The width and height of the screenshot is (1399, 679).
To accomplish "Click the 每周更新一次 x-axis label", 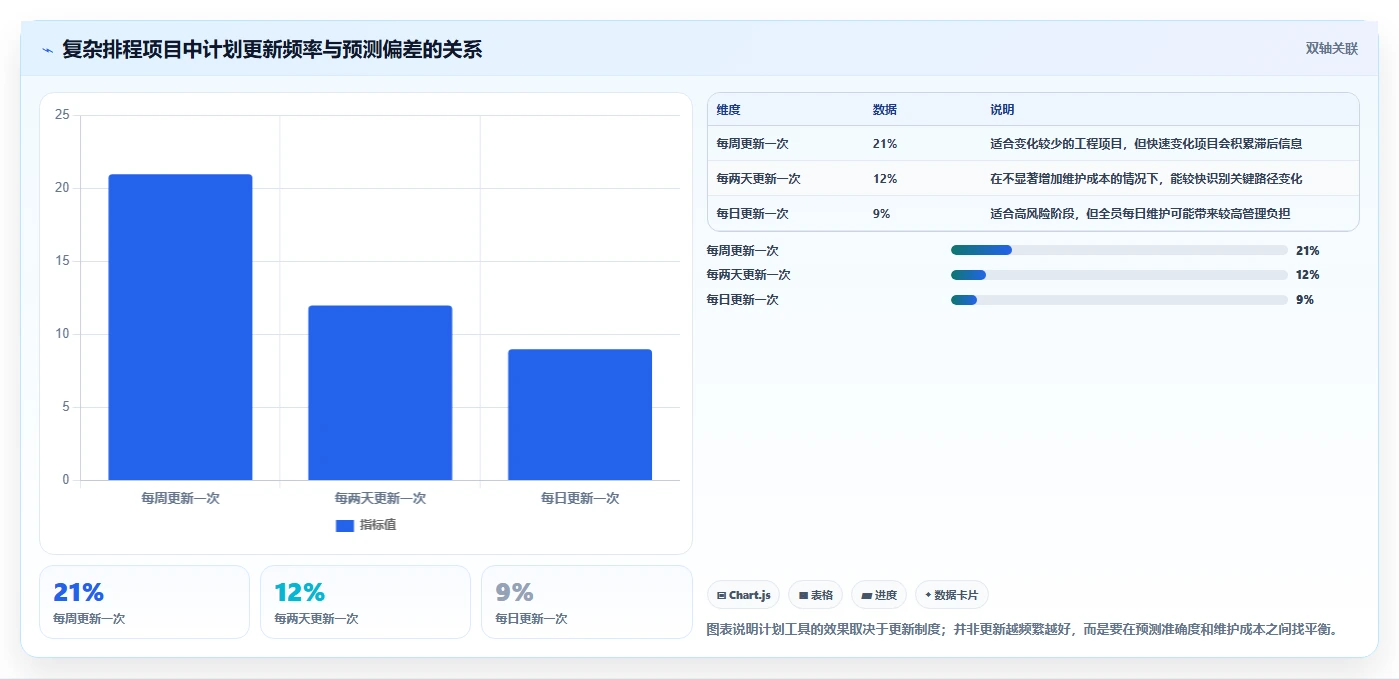I will coord(180,498).
